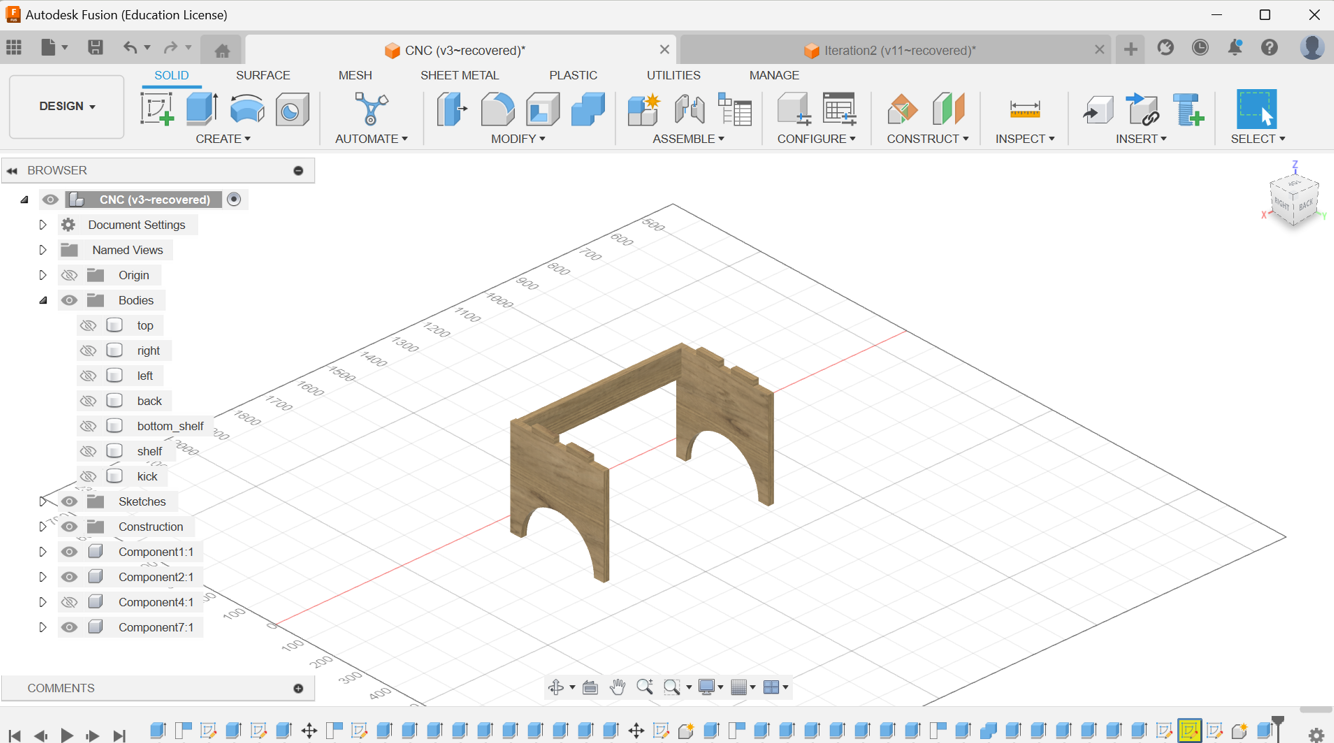Click the Offset Plane construct icon

(902, 109)
